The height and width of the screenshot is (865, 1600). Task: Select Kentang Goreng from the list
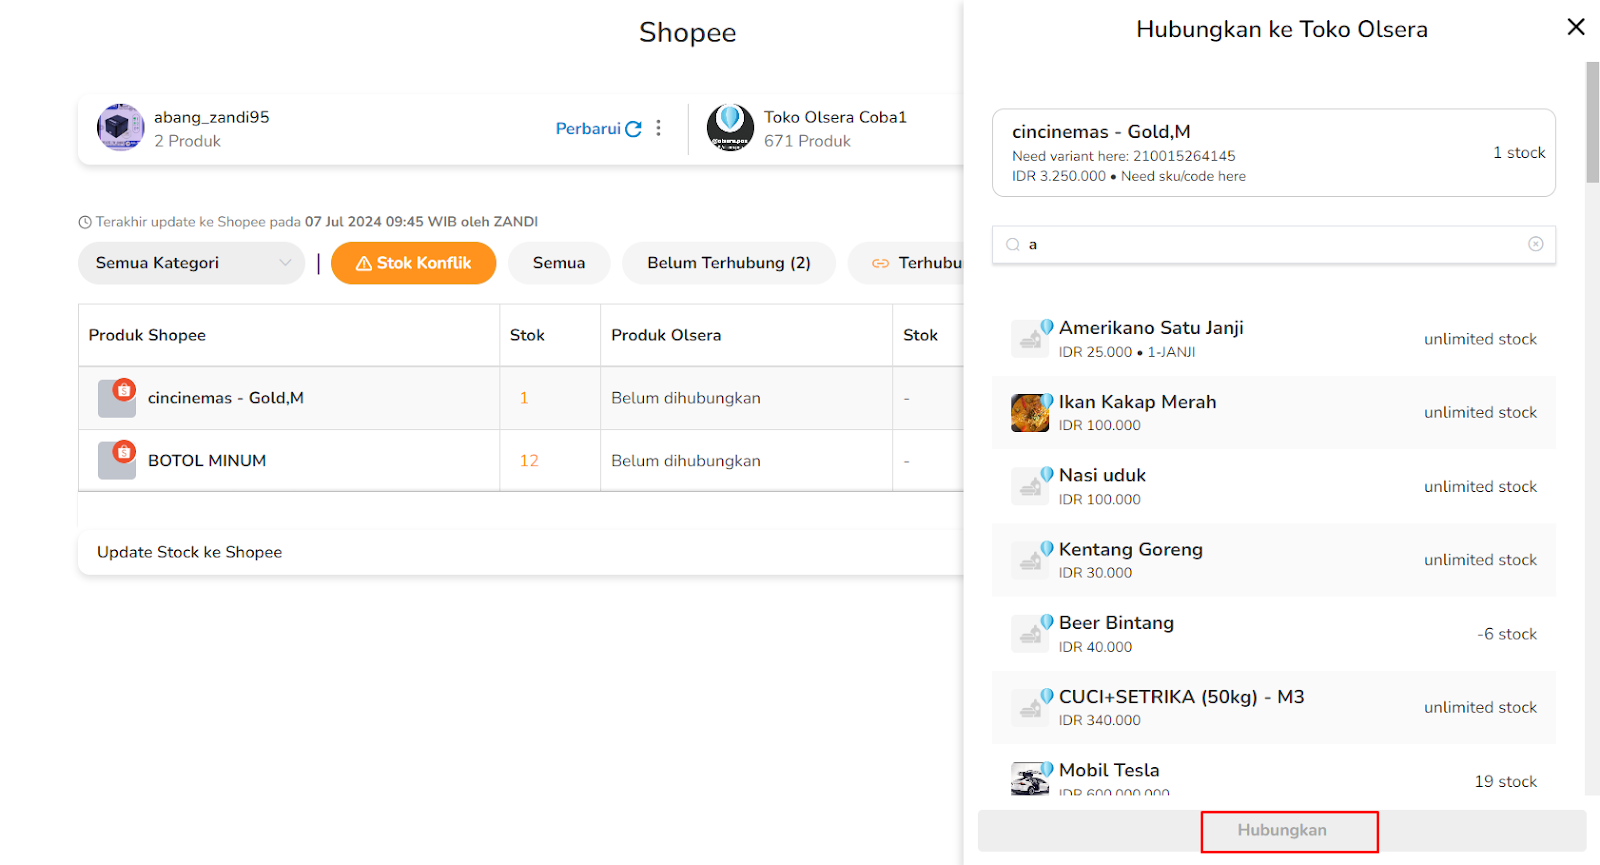(x=1273, y=560)
